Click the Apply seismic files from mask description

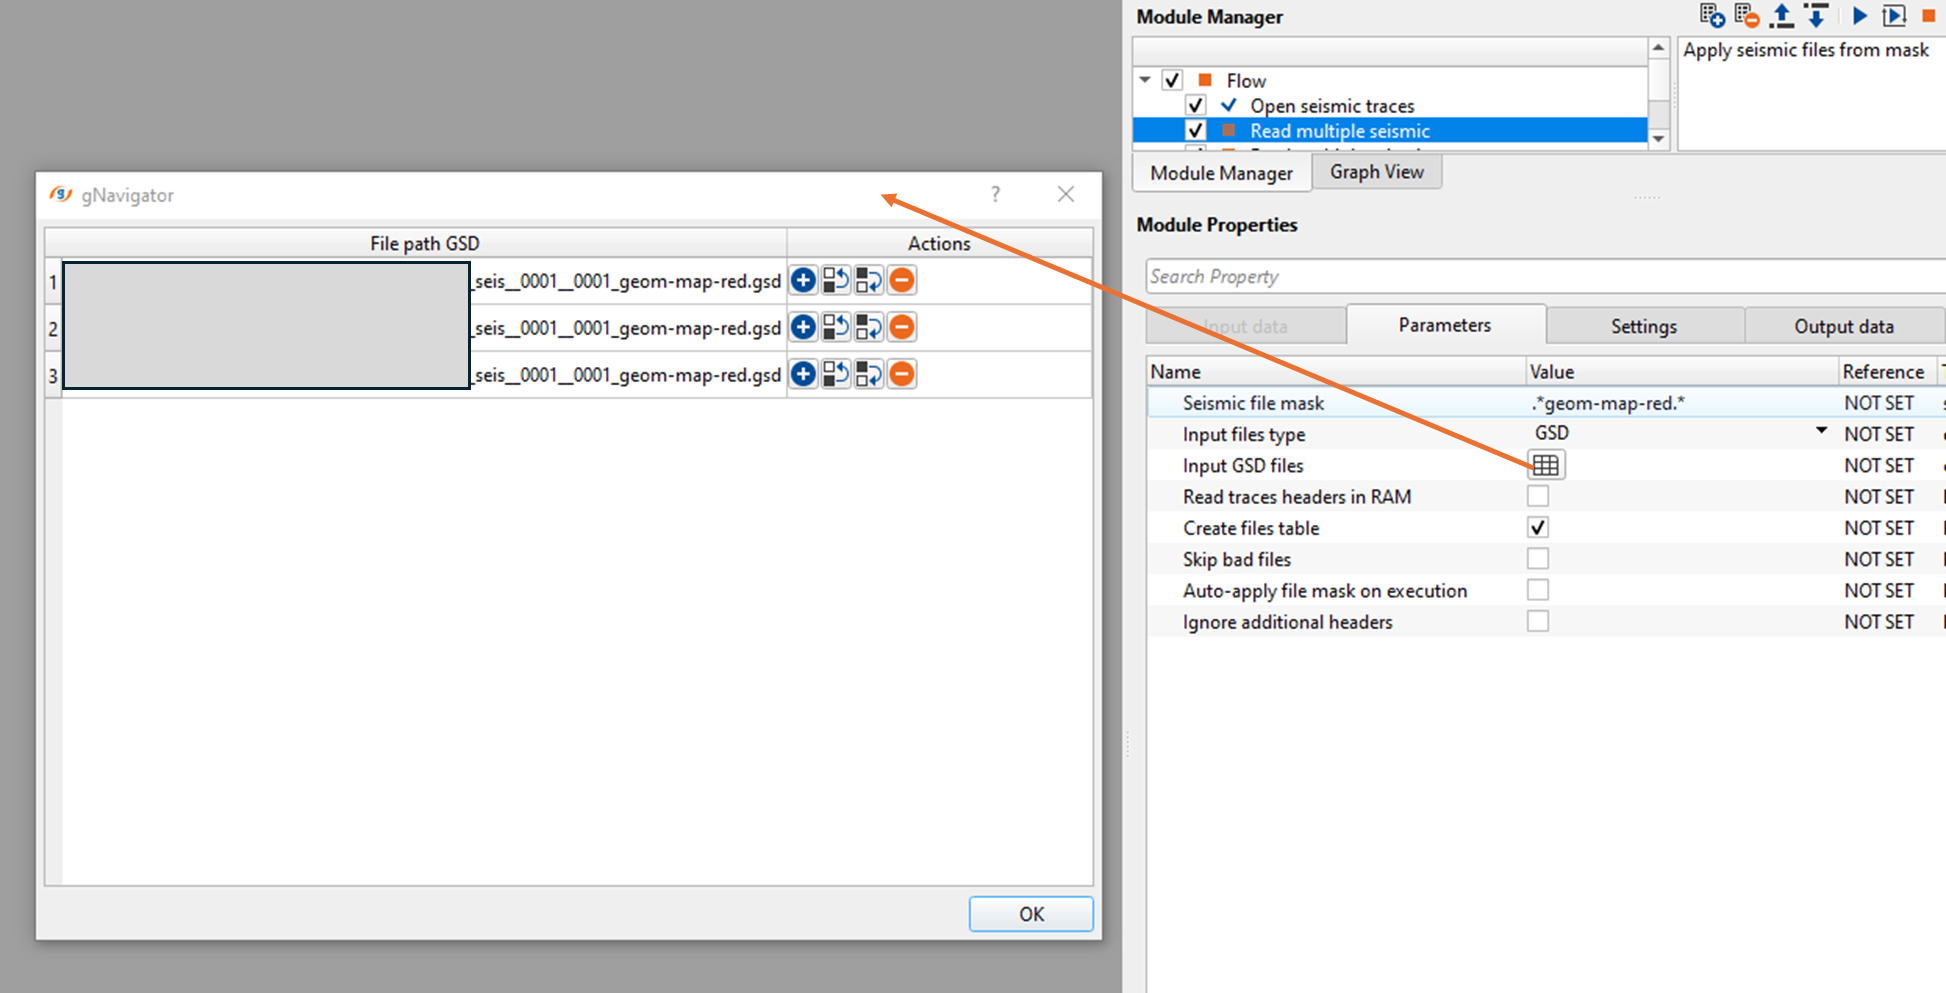click(x=1806, y=50)
